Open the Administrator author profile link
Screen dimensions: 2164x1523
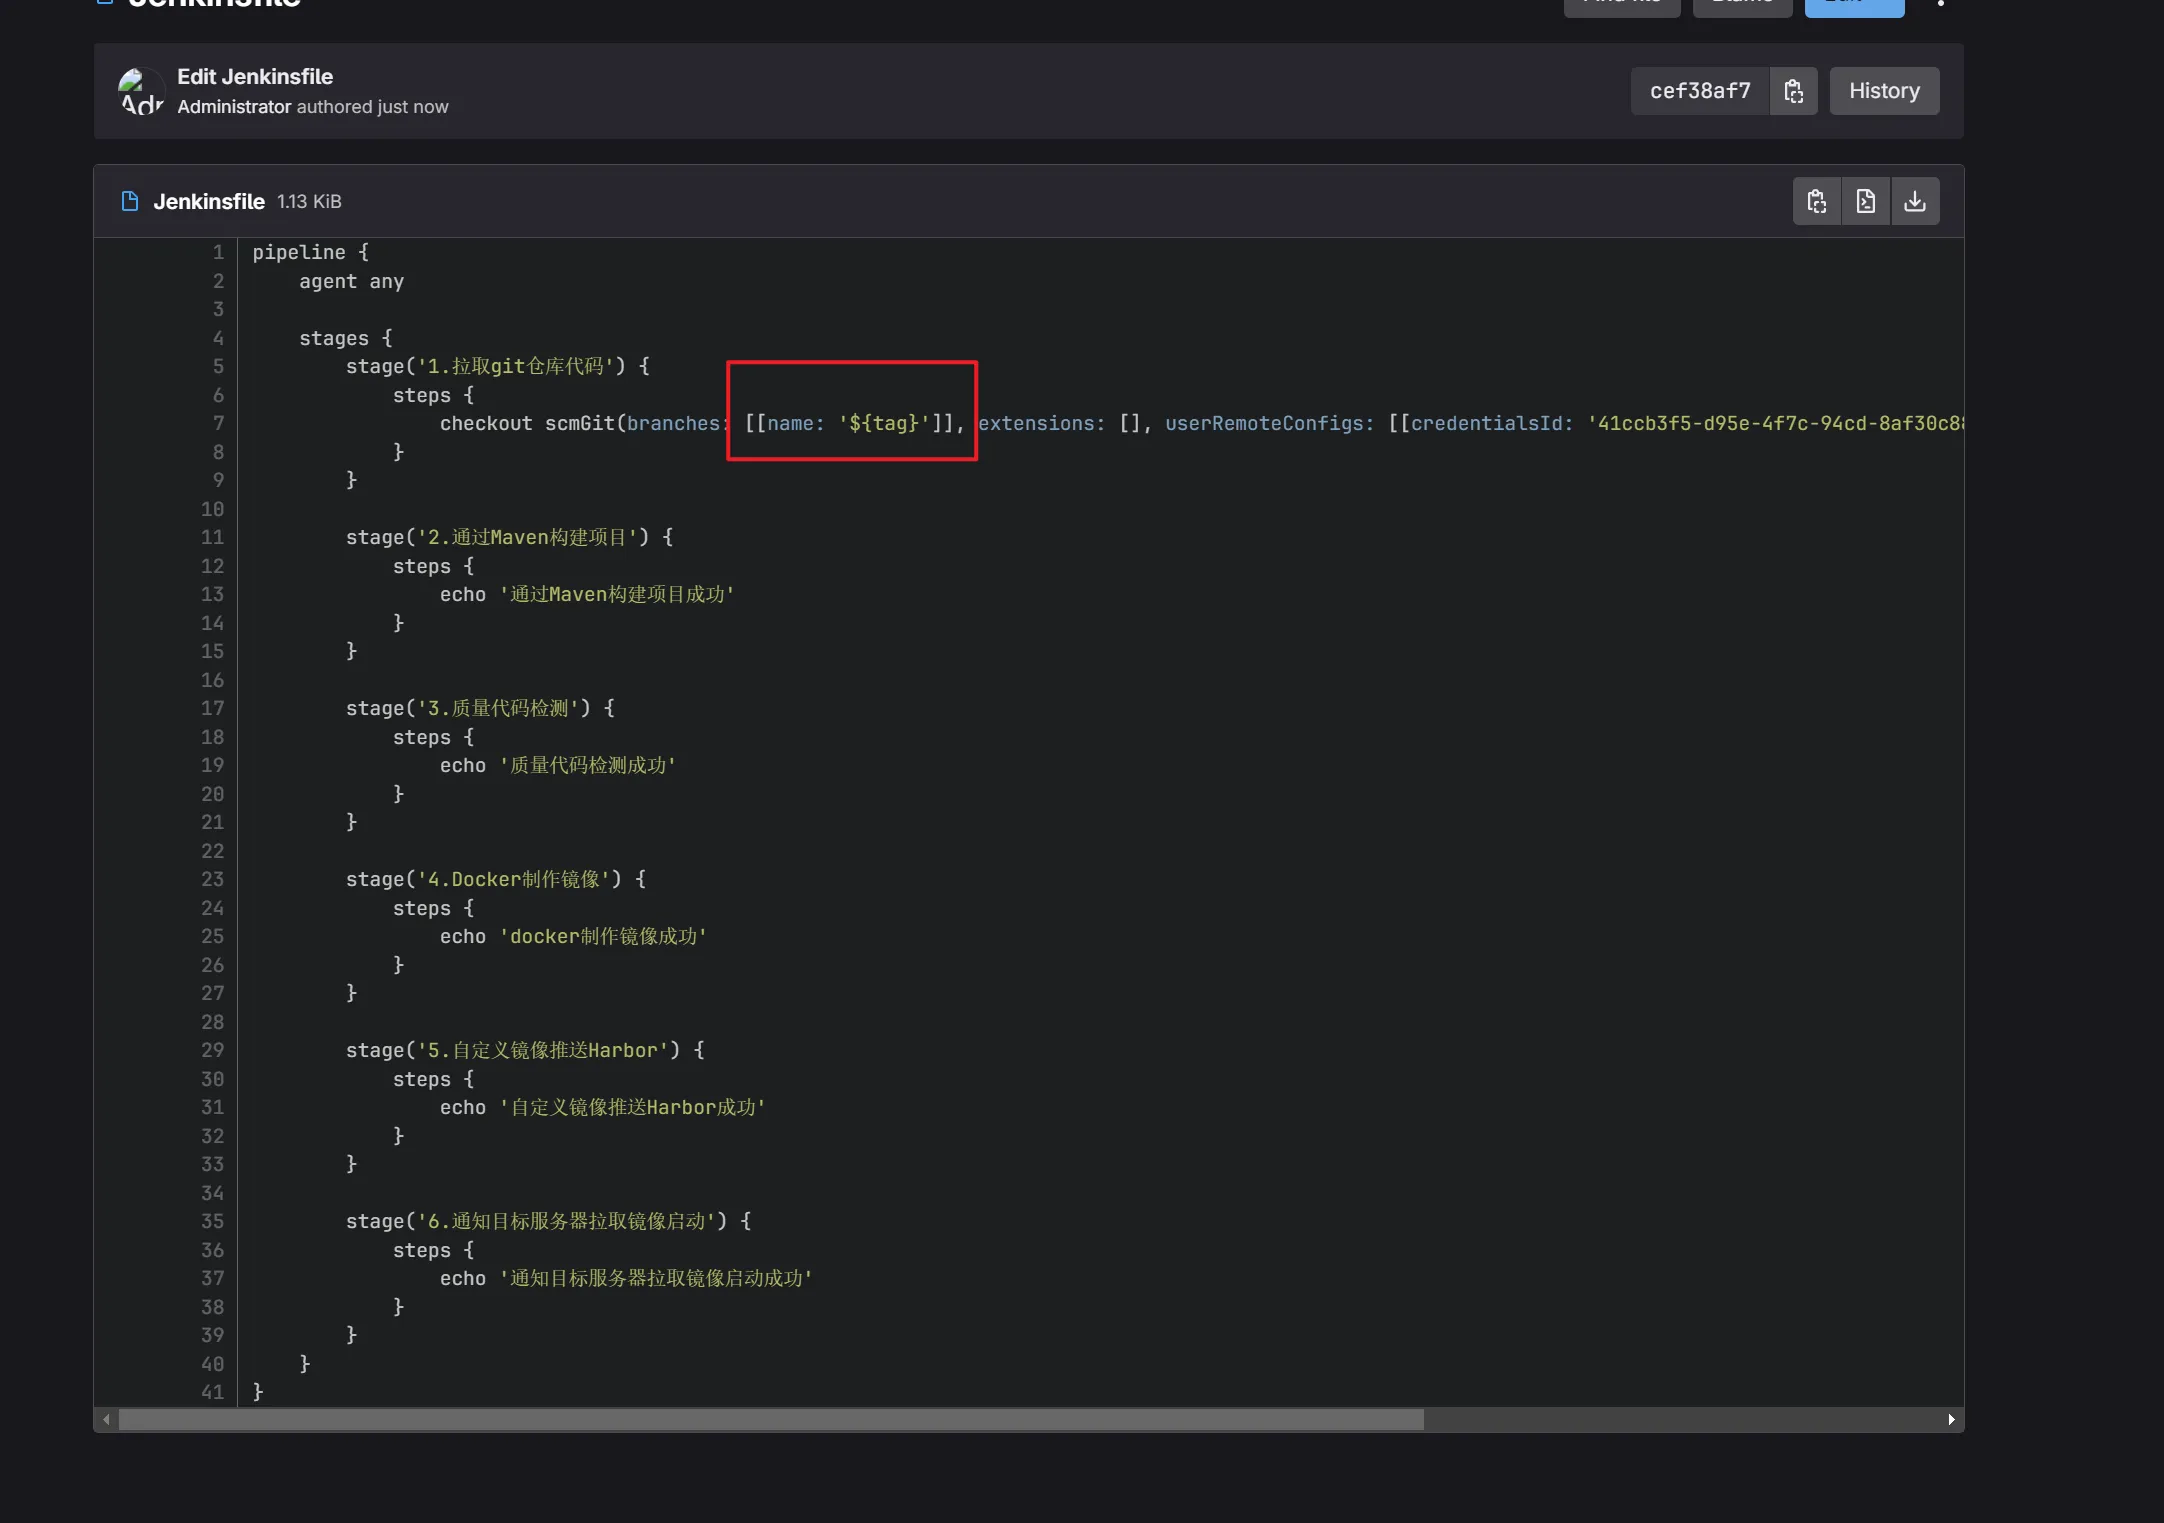coord(234,107)
